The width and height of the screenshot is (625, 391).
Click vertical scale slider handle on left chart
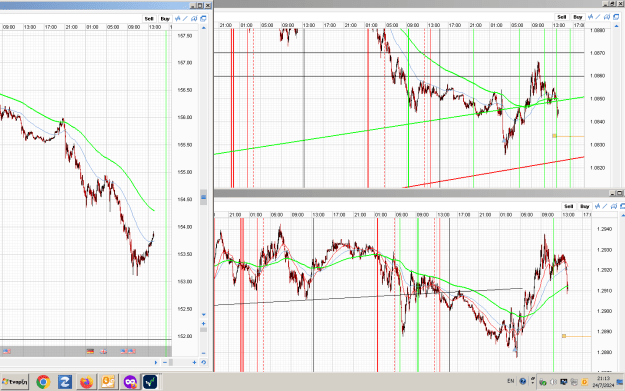203,330
